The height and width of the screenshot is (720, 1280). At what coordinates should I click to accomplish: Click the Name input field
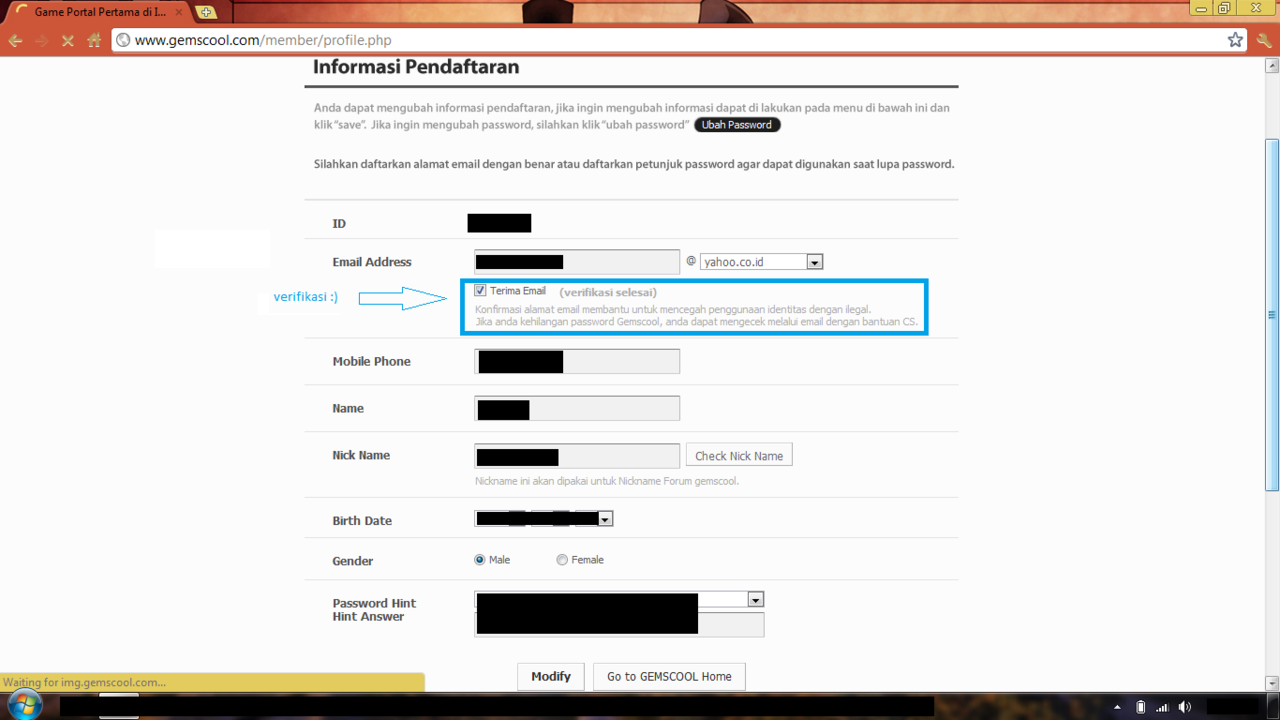click(x=577, y=408)
